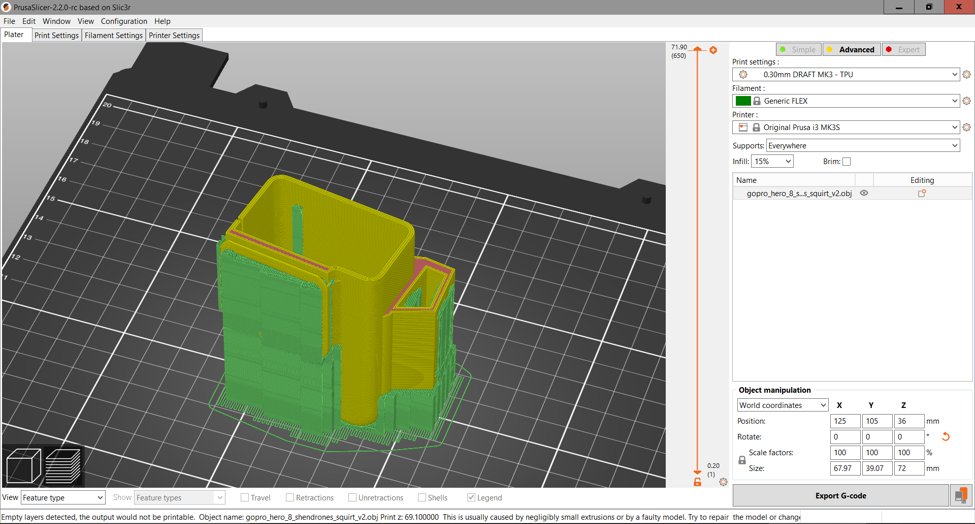The image size is (975, 524).
Task: Open the View menu
Action: (86, 21)
